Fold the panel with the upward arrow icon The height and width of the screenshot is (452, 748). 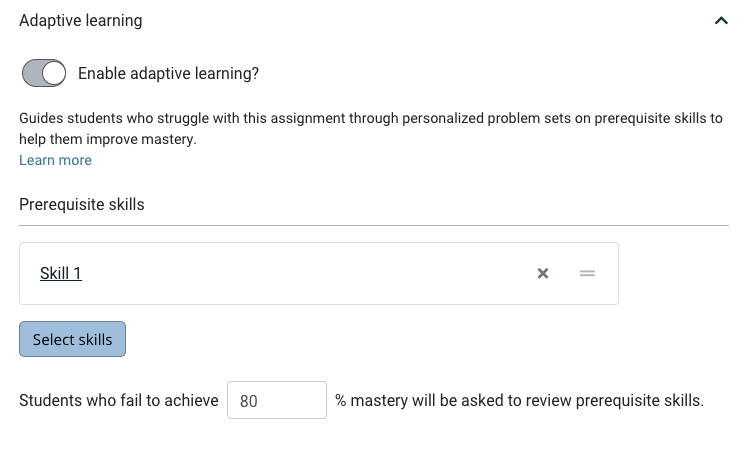[x=721, y=21]
